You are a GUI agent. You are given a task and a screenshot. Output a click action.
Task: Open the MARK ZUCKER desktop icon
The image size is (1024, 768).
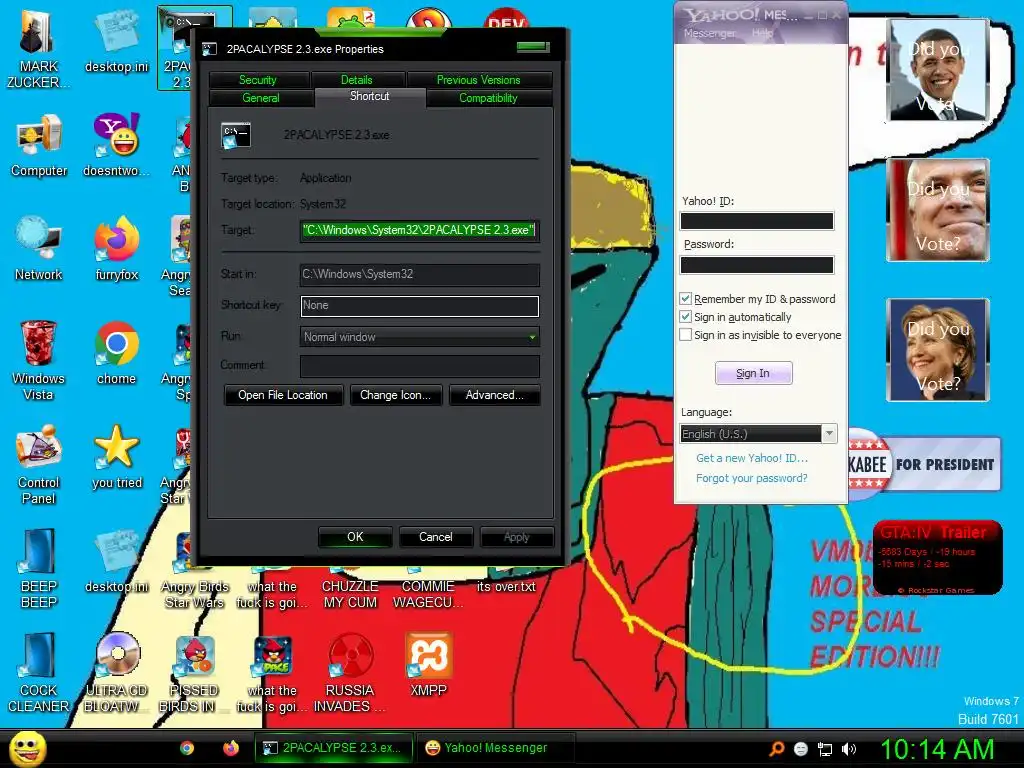pos(38,49)
